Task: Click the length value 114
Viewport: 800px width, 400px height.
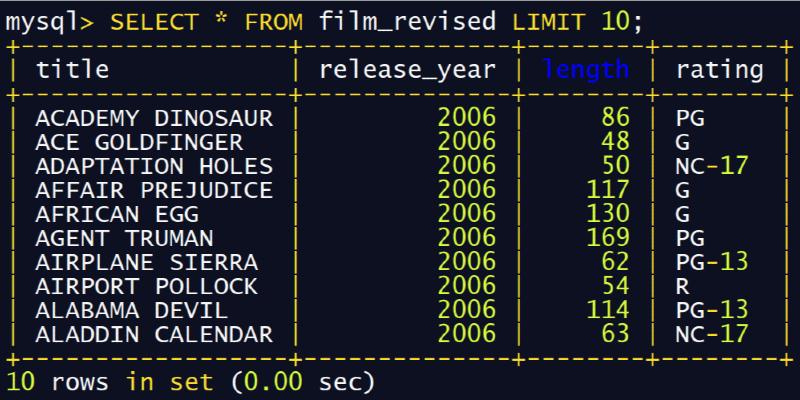Action: [608, 310]
